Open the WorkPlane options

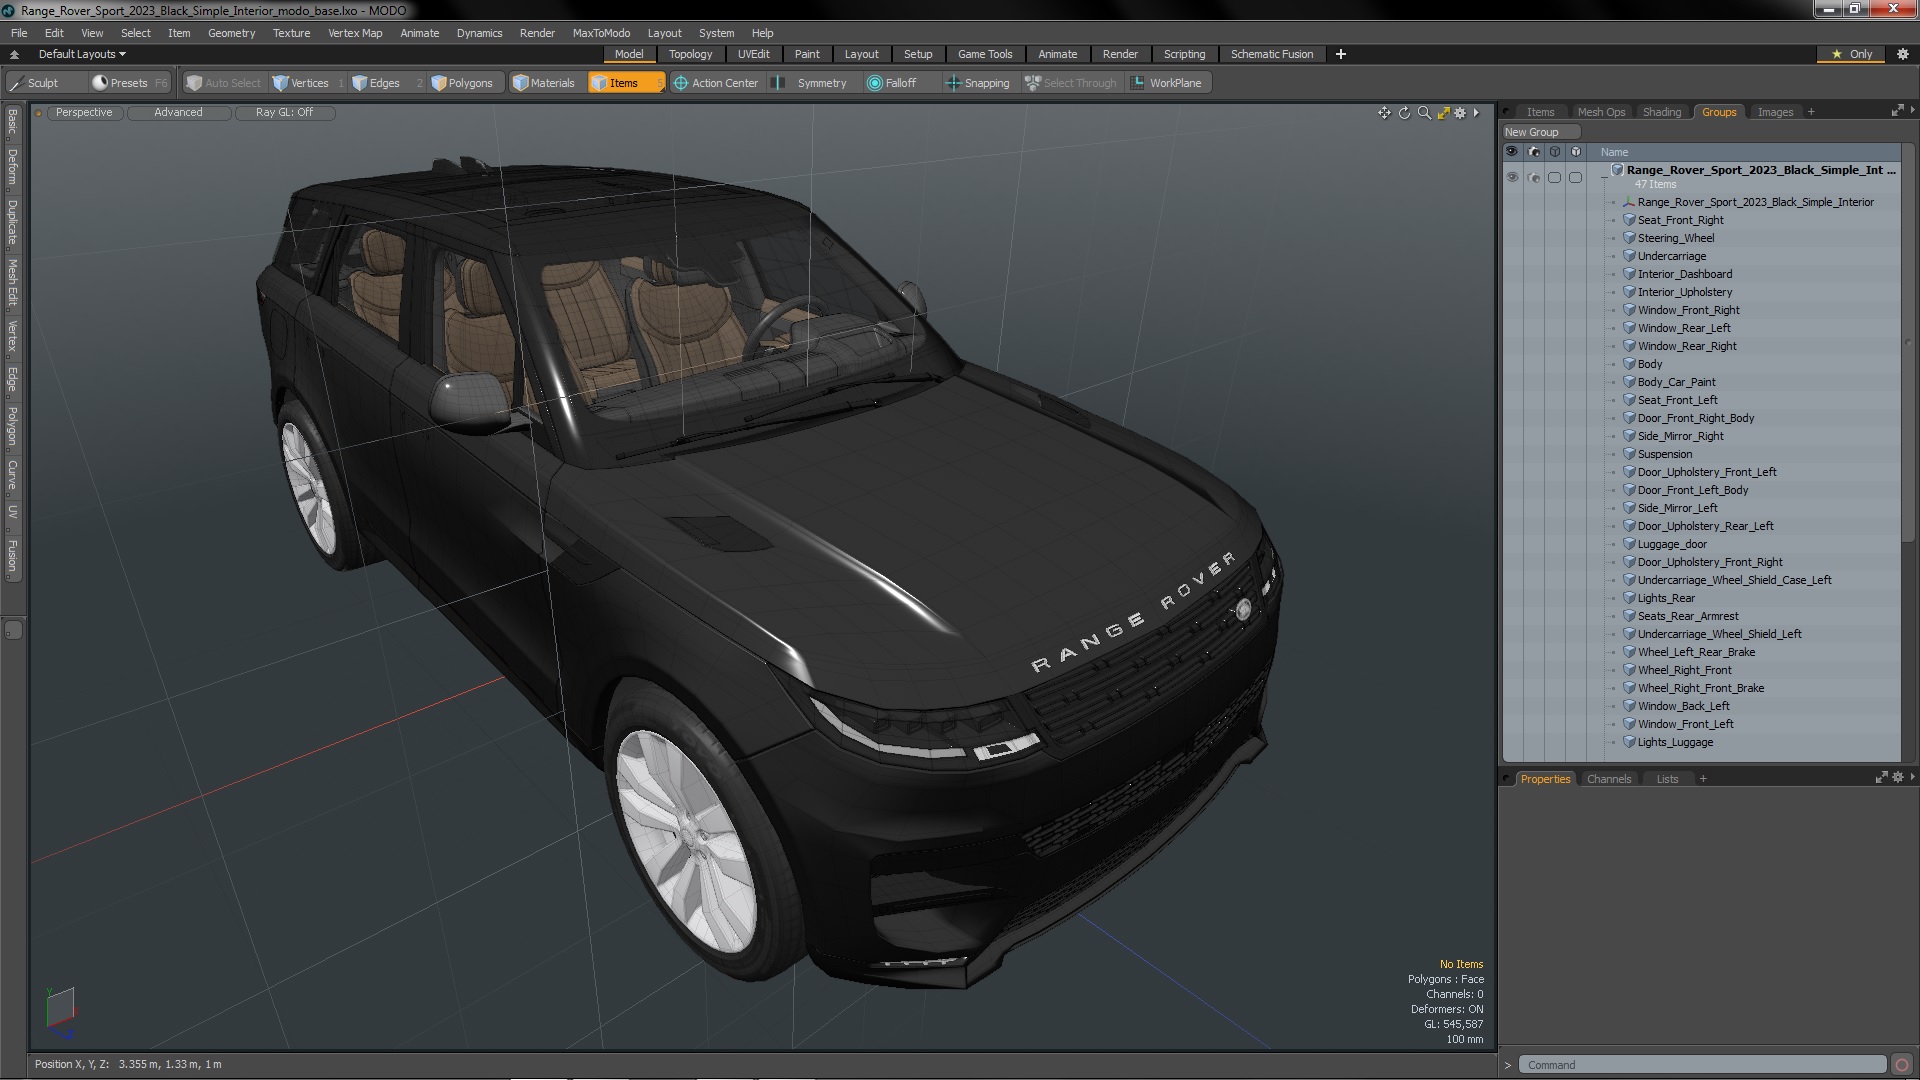click(1167, 83)
